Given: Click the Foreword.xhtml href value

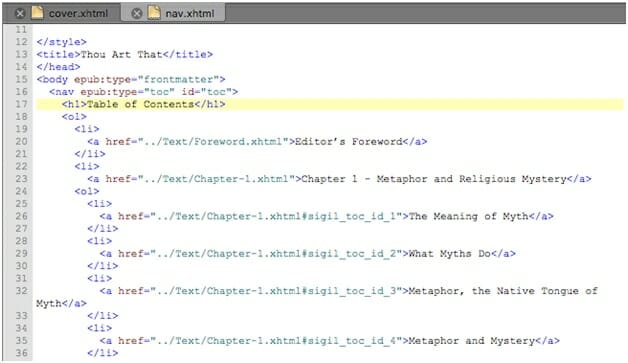Looking at the screenshot, I should pyautogui.click(x=213, y=141).
